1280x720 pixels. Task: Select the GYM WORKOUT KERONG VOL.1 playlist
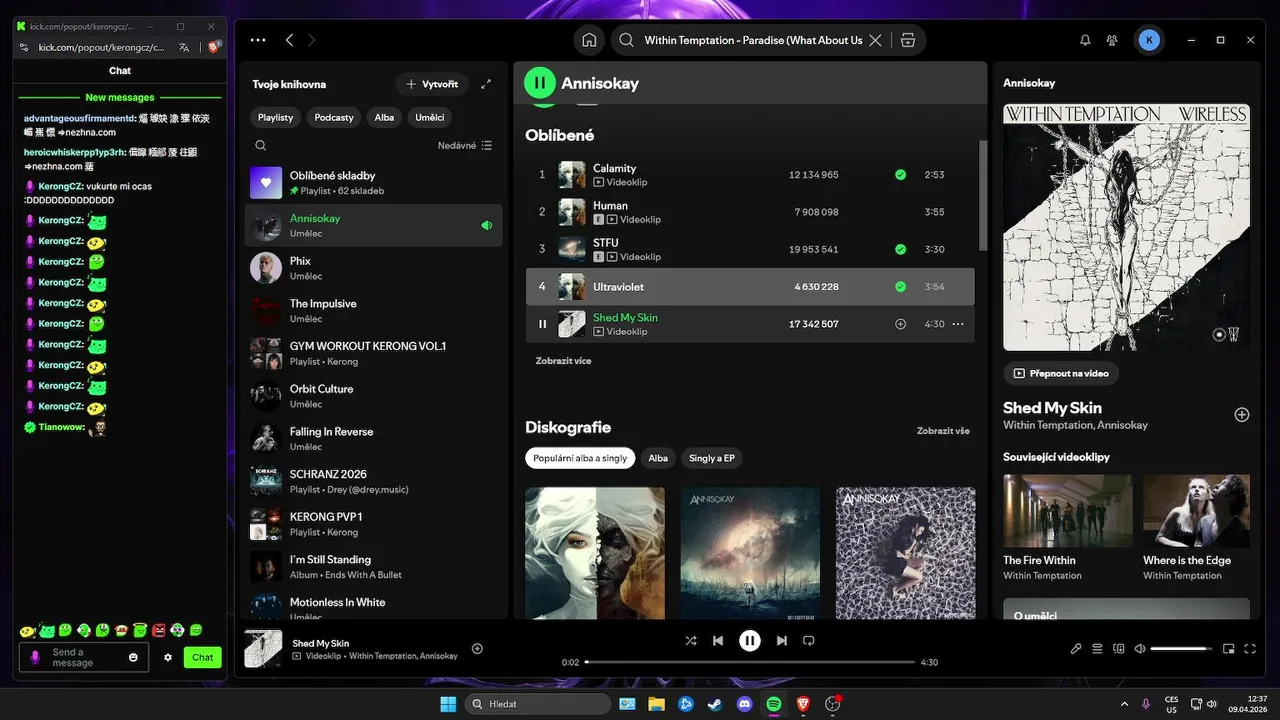(x=374, y=353)
